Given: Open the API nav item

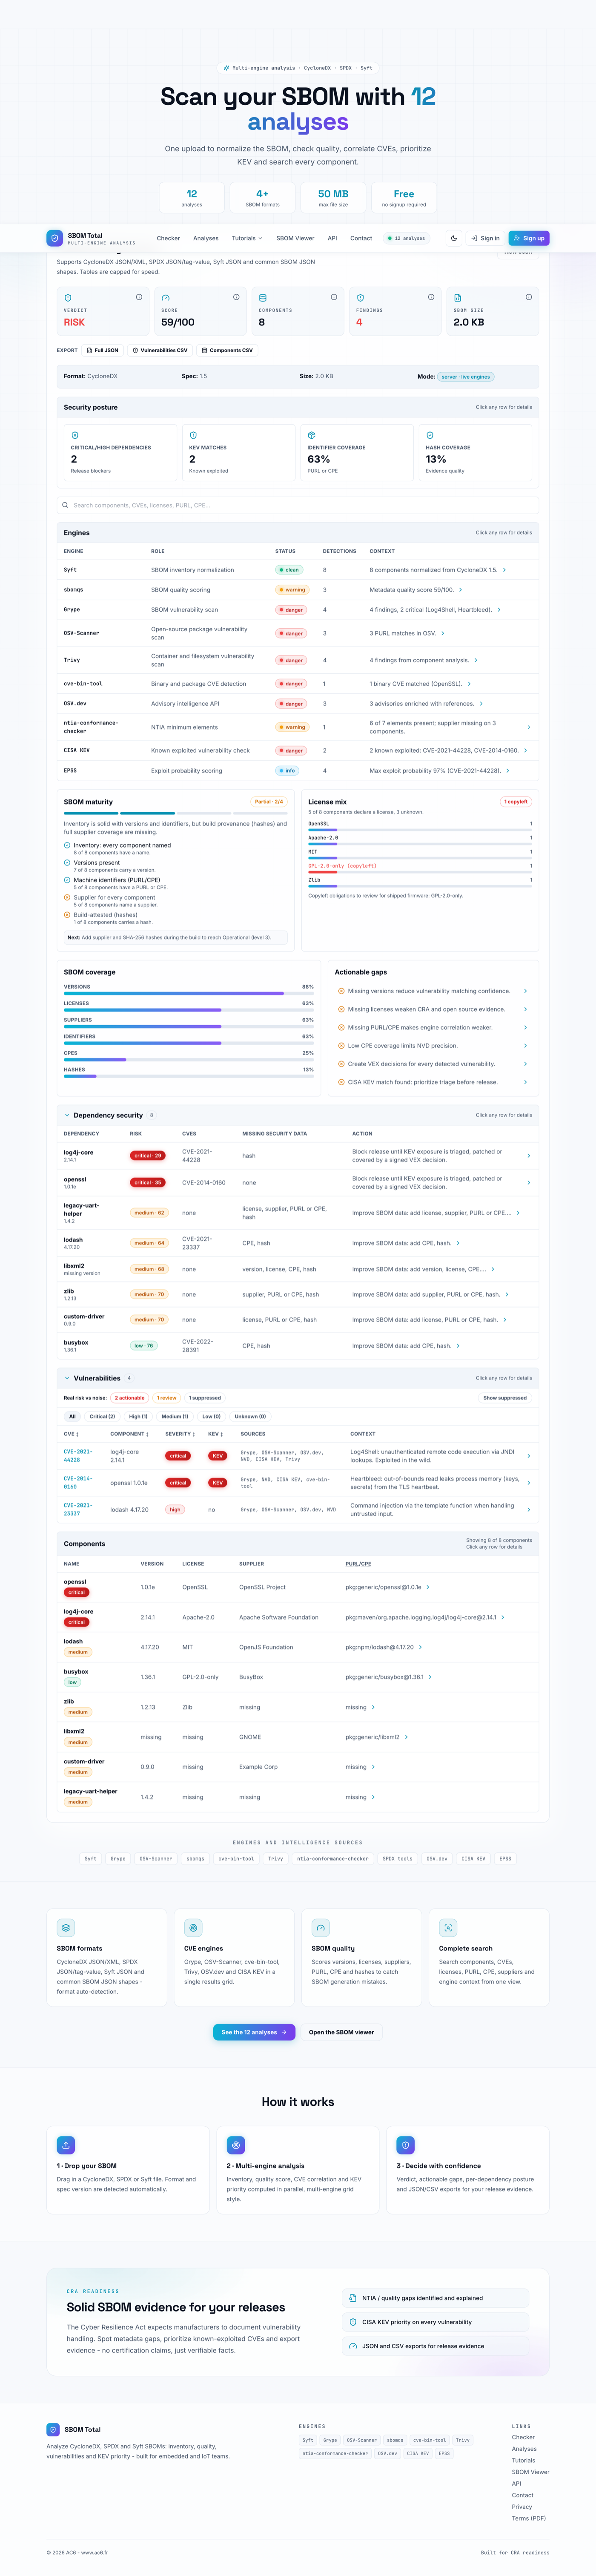Looking at the screenshot, I should pyautogui.click(x=332, y=238).
